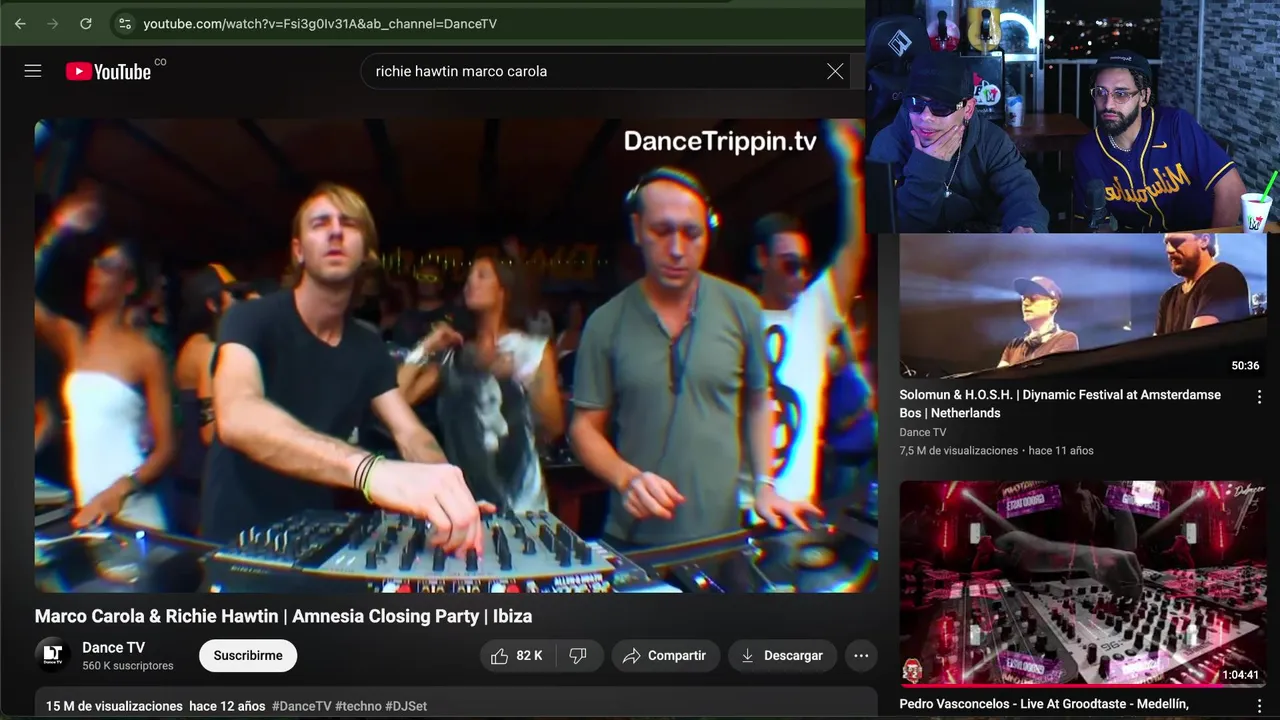This screenshot has width=1280, height=720.
Task: Open the Dance TV channel name
Action: (113, 647)
